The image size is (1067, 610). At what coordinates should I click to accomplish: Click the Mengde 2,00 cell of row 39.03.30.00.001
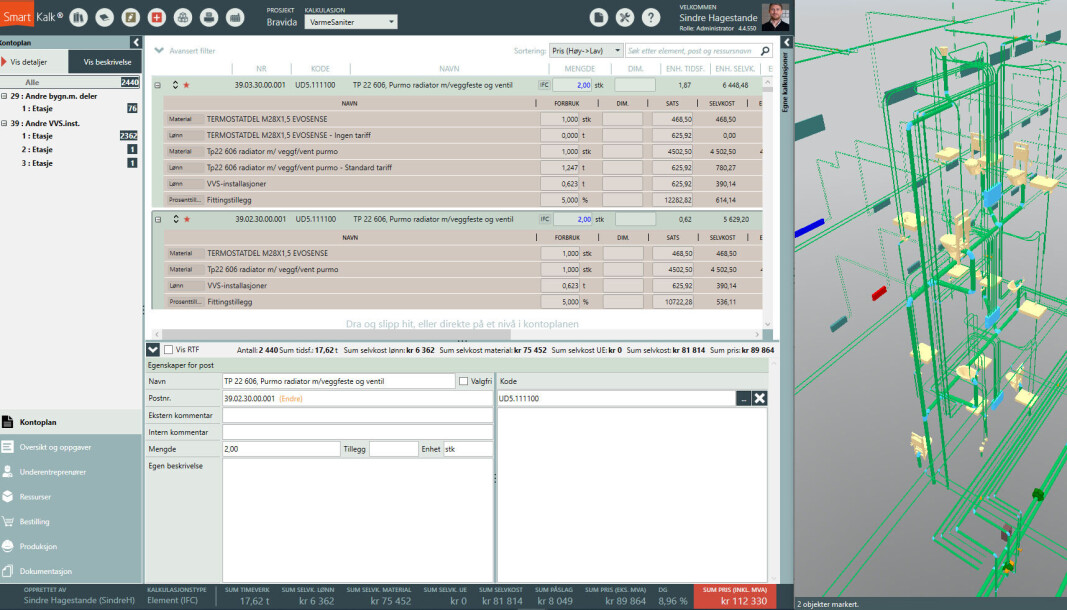[572, 85]
